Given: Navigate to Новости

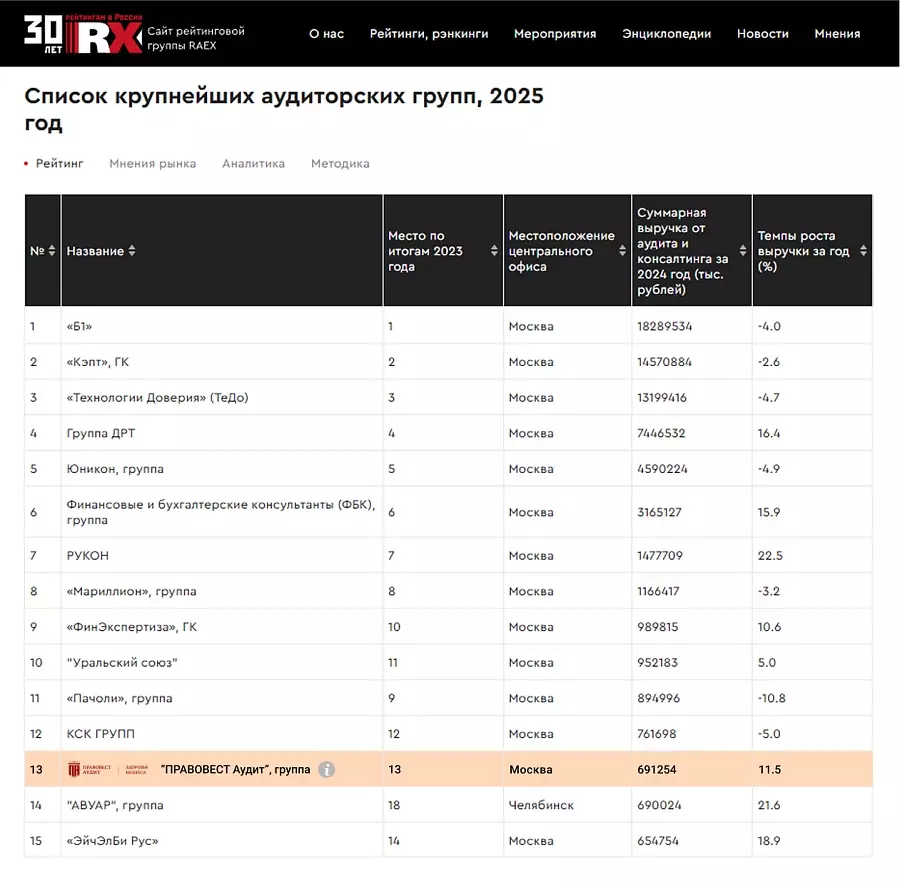Looking at the screenshot, I should [762, 34].
